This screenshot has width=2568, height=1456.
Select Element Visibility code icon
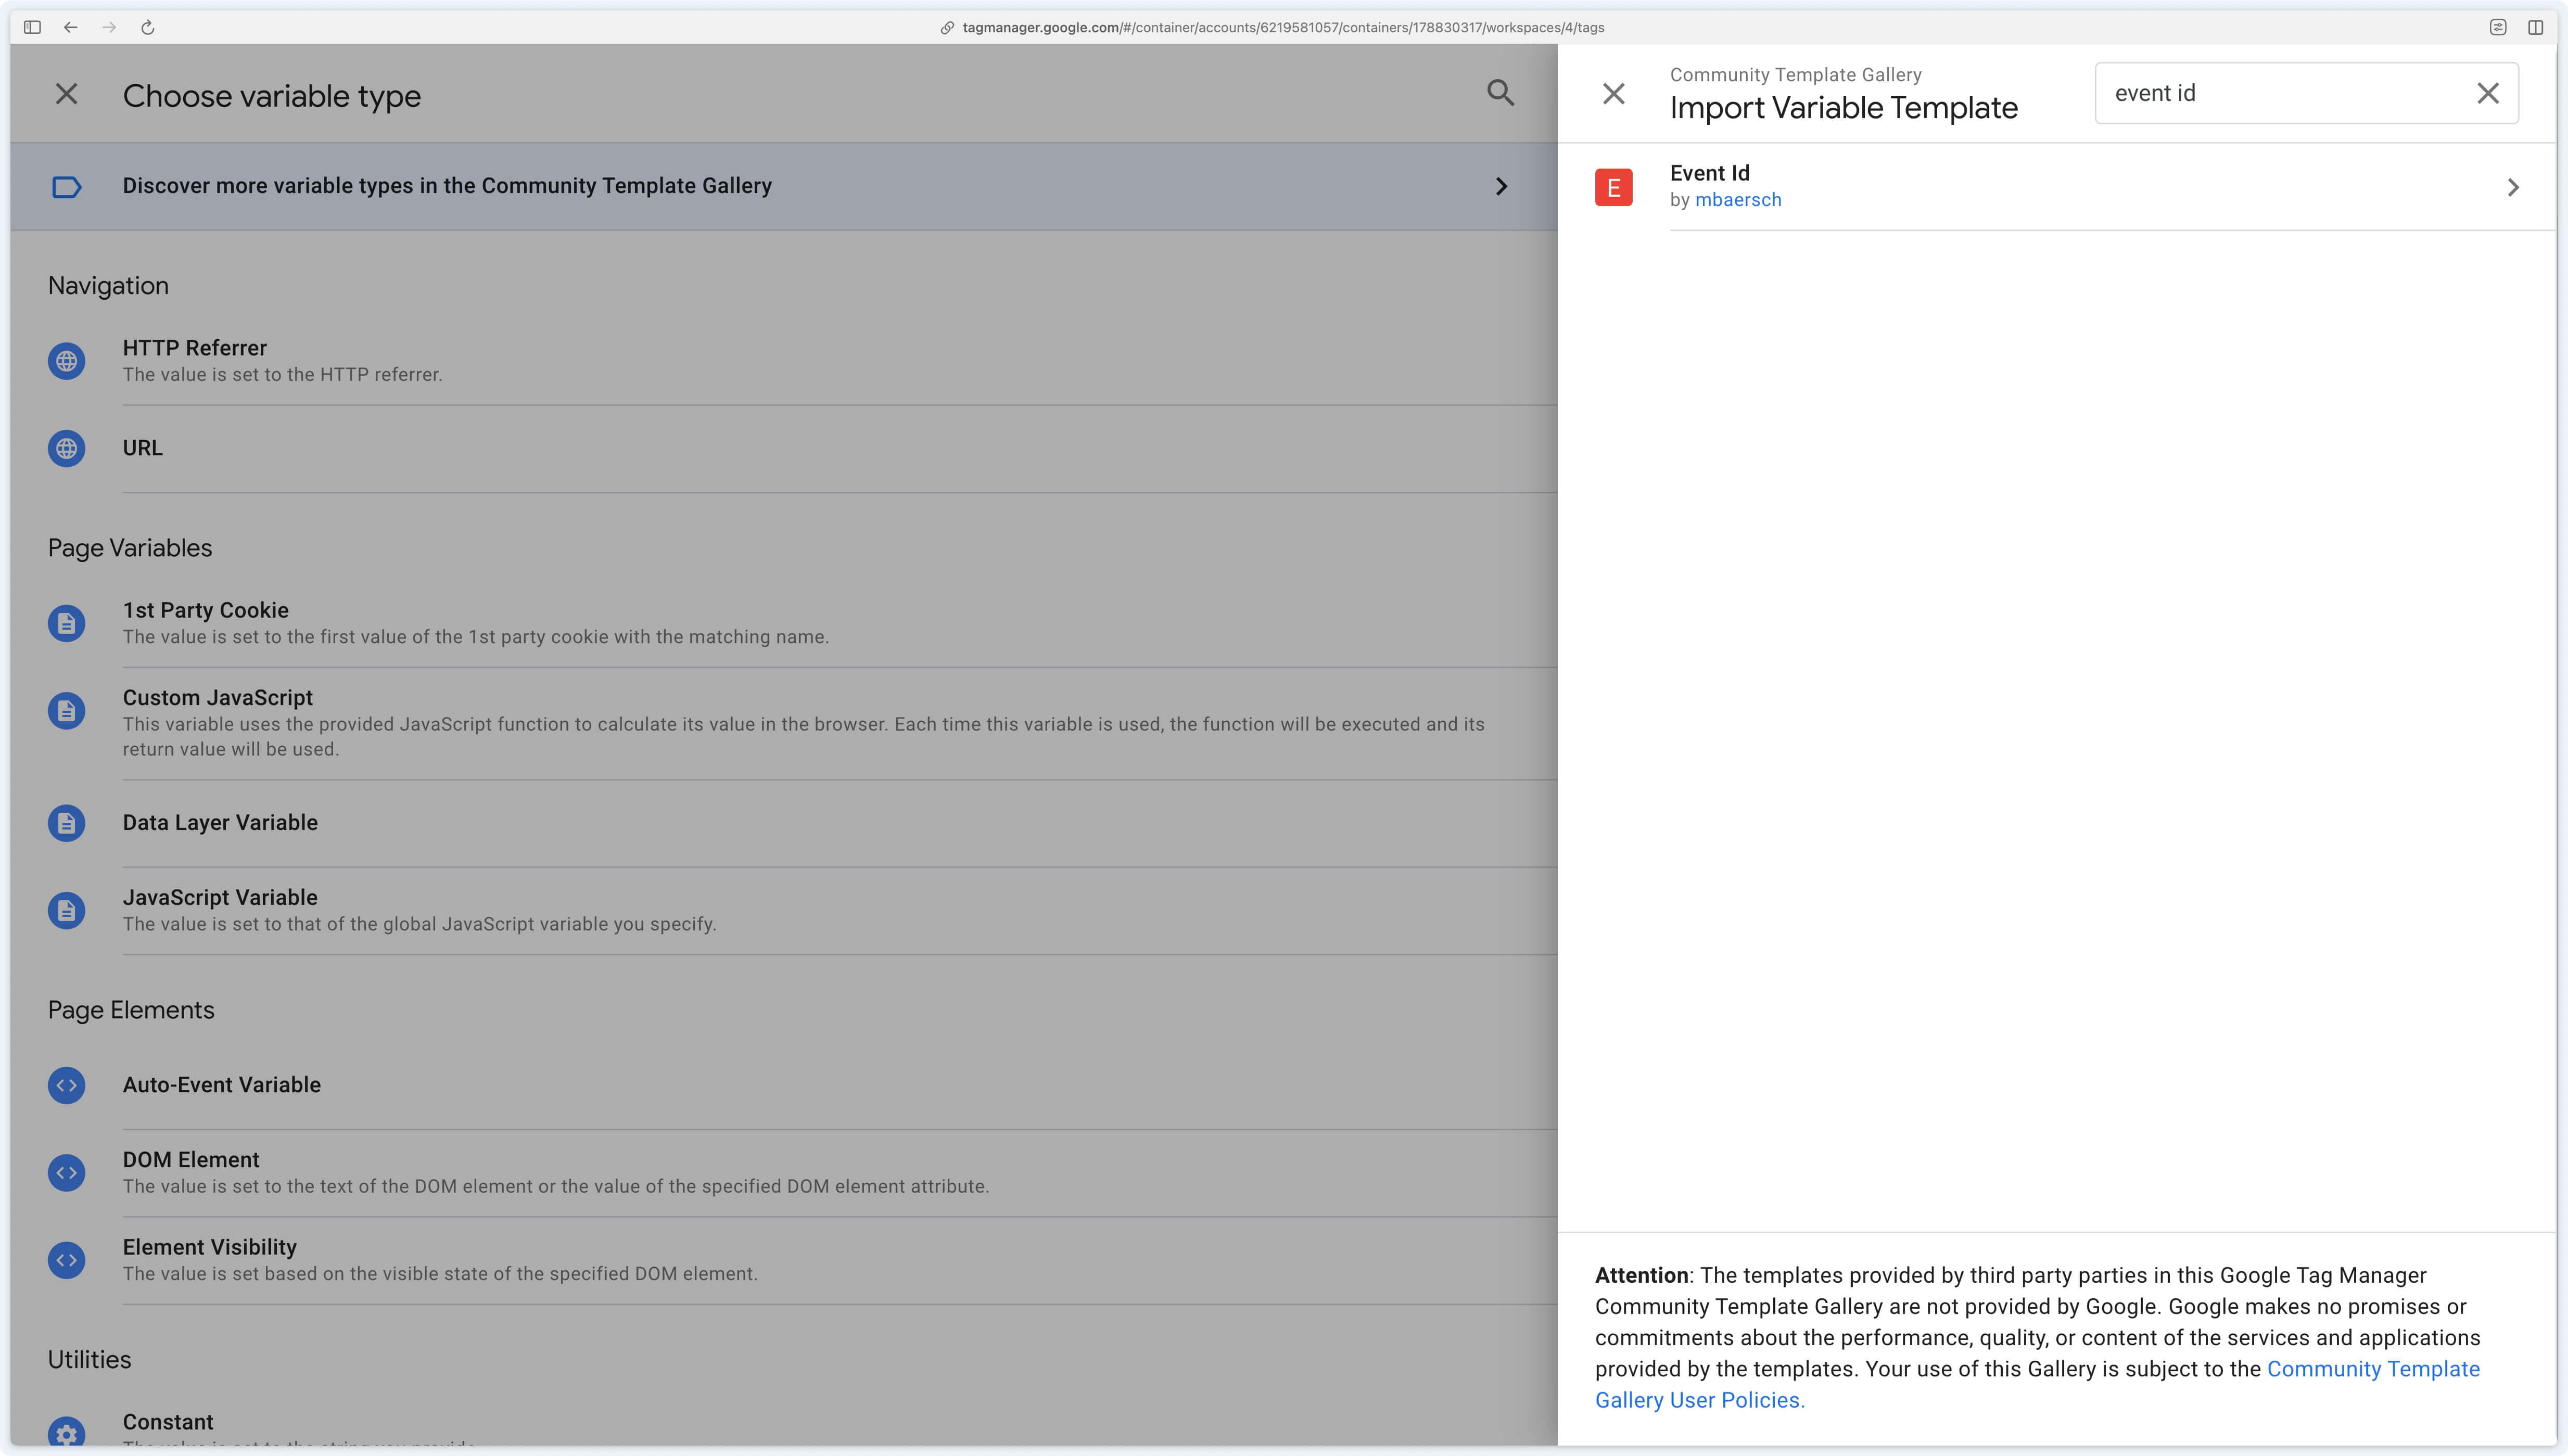point(66,1260)
